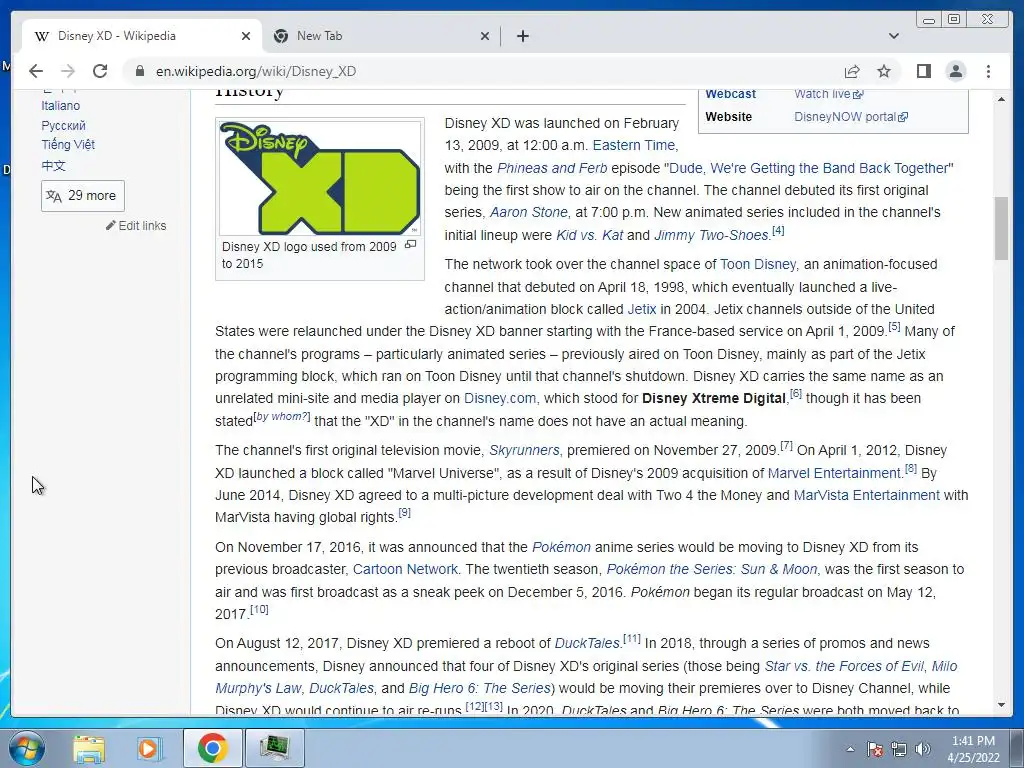This screenshot has width=1024, height=768.
Task: Enlarge the Disney XD logo image
Action: pyautogui.click(x=410, y=244)
